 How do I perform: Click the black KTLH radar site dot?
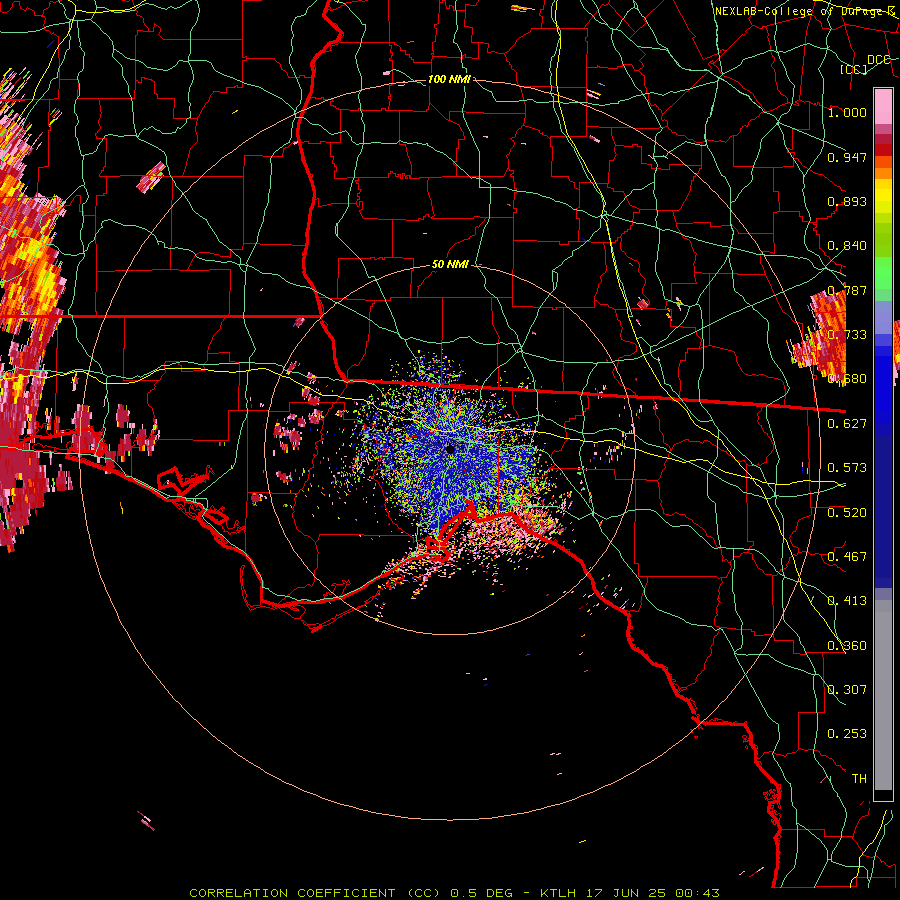(450, 449)
